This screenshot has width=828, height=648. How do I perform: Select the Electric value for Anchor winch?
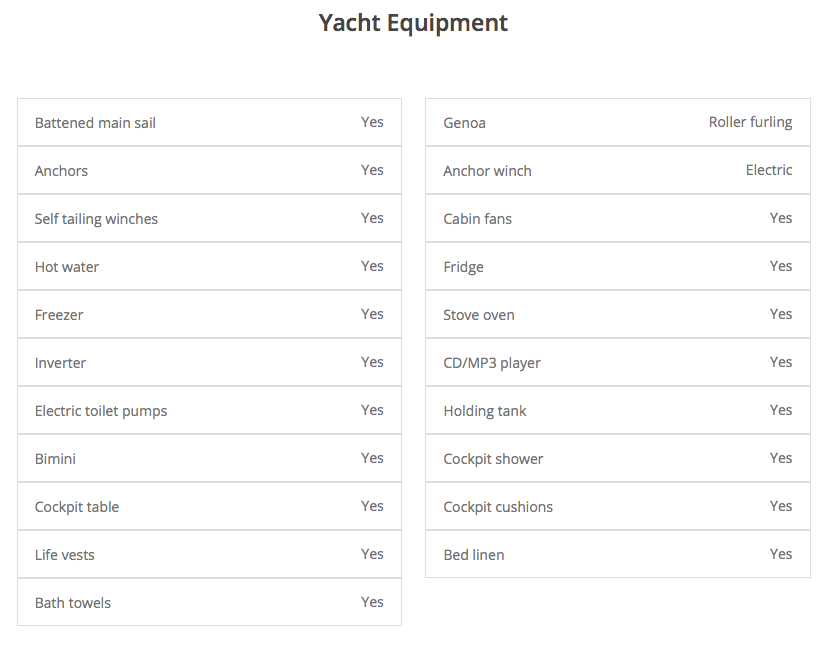pos(769,170)
